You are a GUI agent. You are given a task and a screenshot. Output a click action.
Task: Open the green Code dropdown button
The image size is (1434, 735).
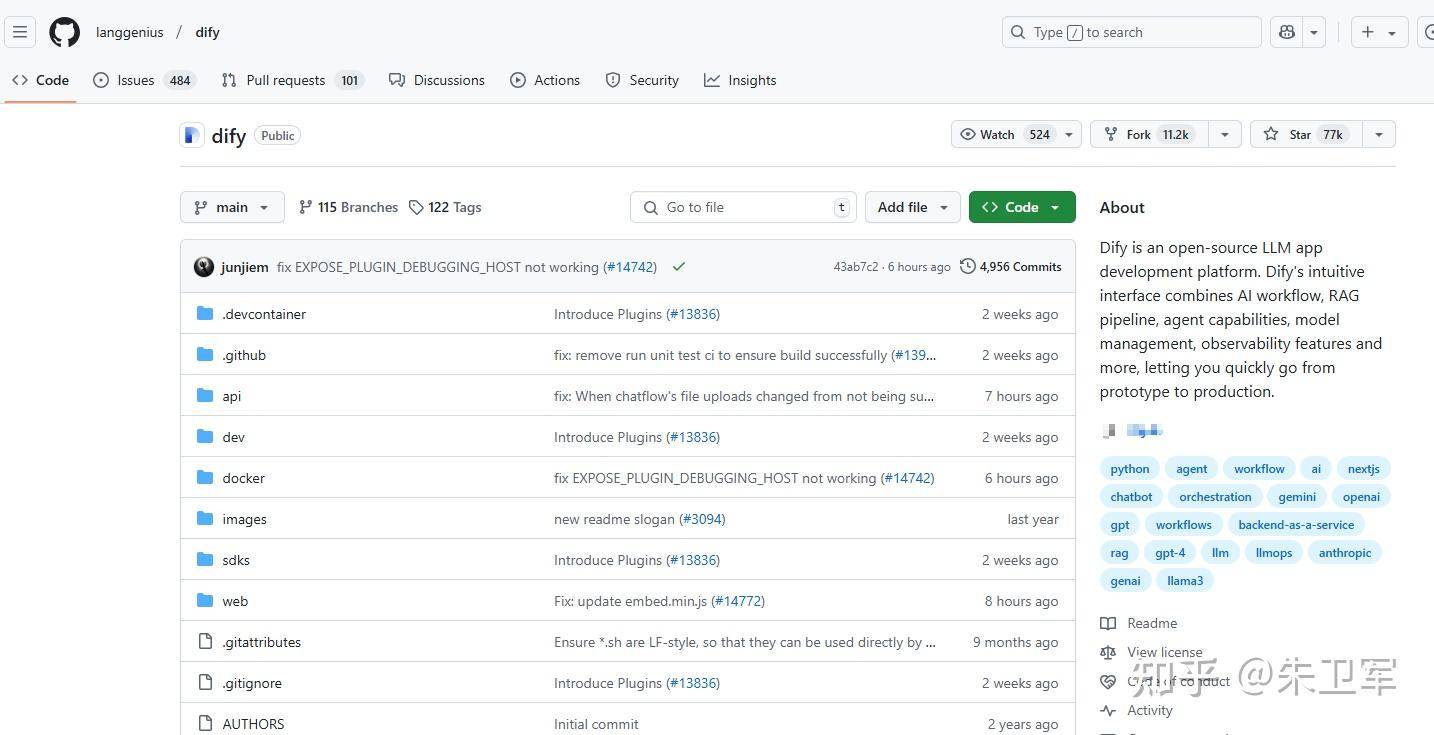[1022, 207]
